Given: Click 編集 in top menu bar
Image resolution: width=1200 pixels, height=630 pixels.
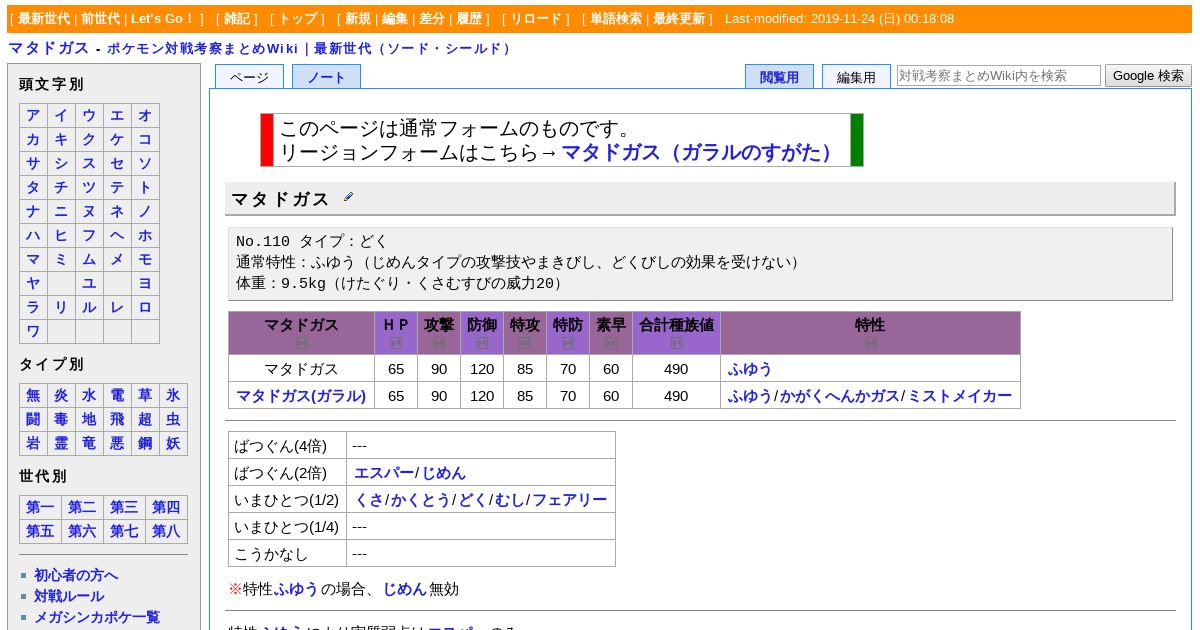Looking at the screenshot, I should [395, 19].
